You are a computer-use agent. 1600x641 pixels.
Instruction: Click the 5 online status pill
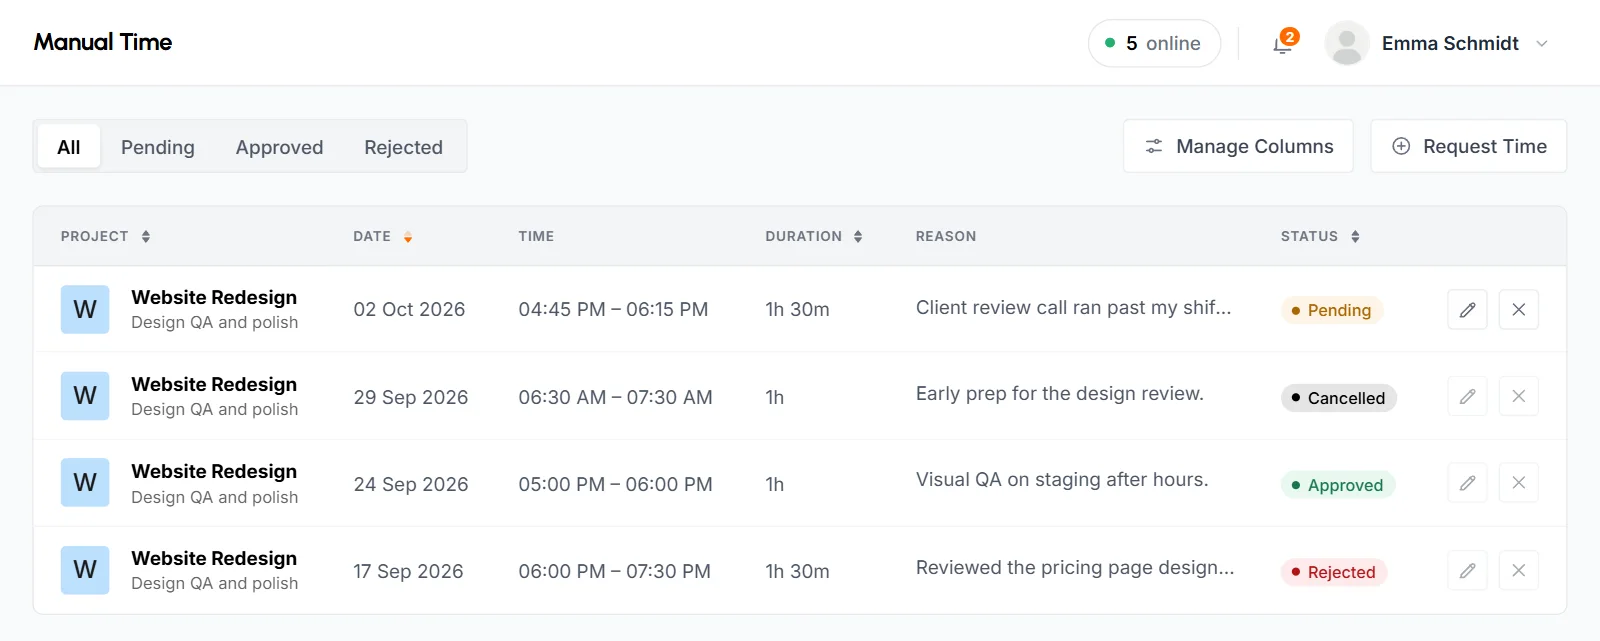tap(1154, 43)
